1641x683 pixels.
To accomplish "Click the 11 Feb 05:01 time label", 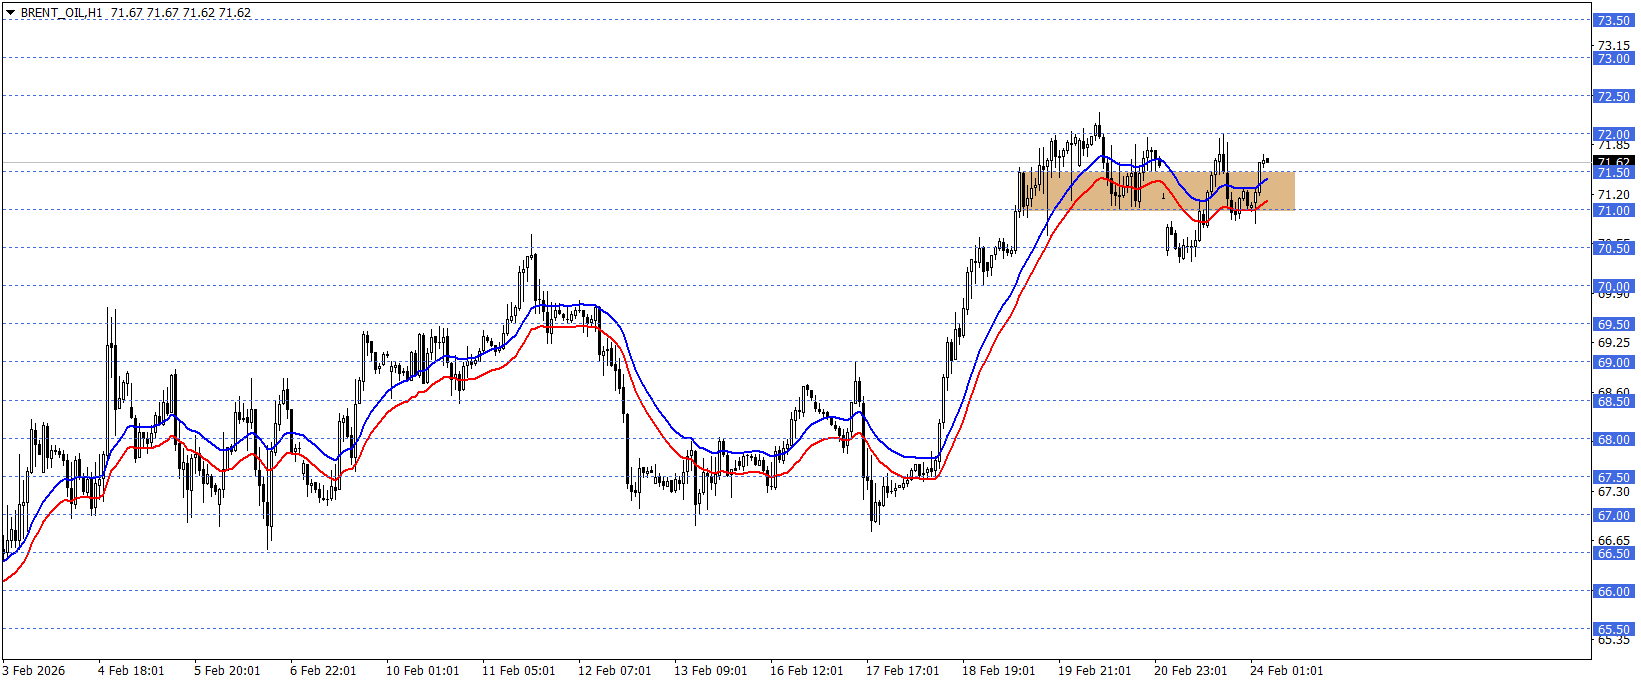I will 518,670.
